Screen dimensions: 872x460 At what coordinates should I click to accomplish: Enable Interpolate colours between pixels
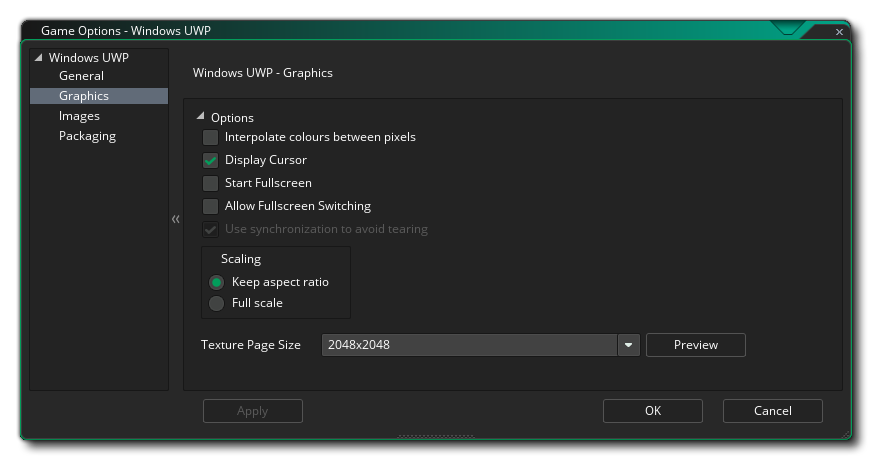click(x=210, y=137)
